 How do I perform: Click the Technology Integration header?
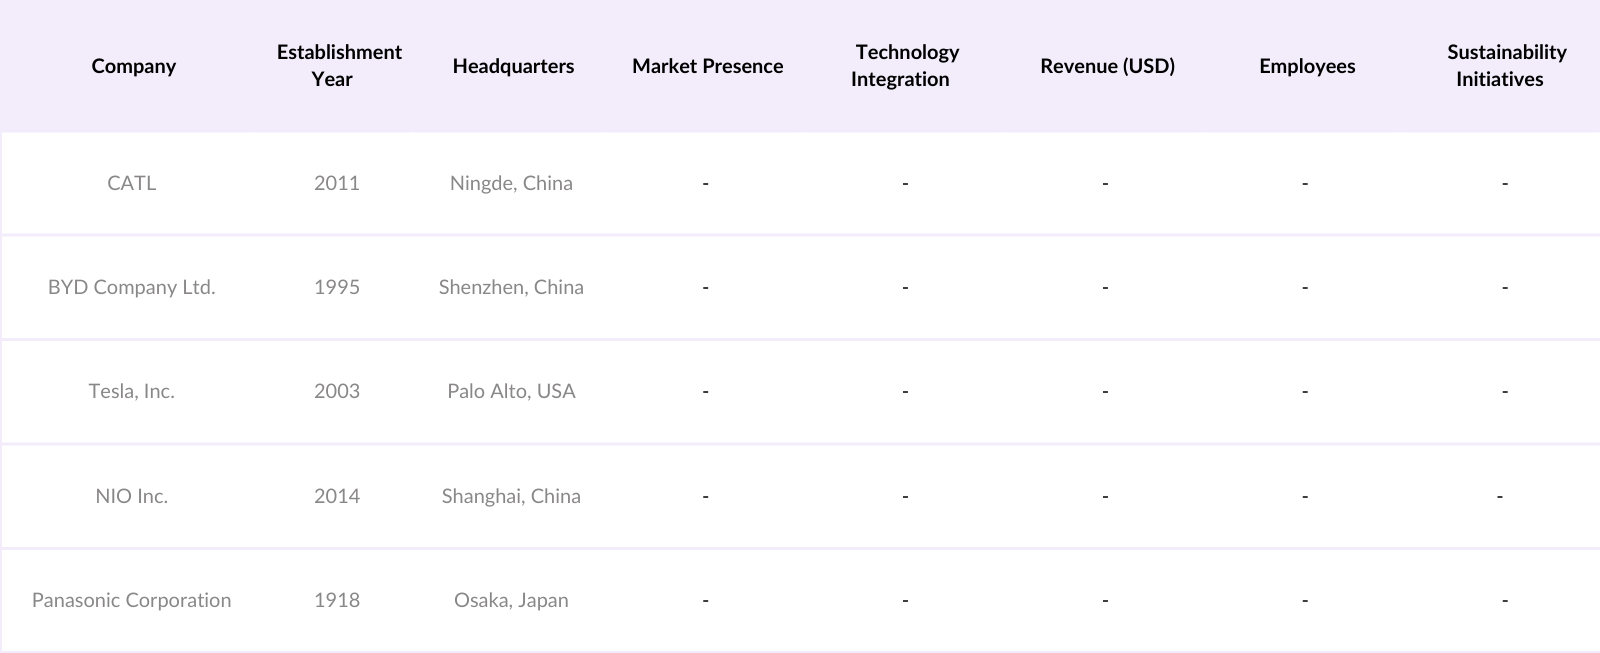(x=905, y=66)
